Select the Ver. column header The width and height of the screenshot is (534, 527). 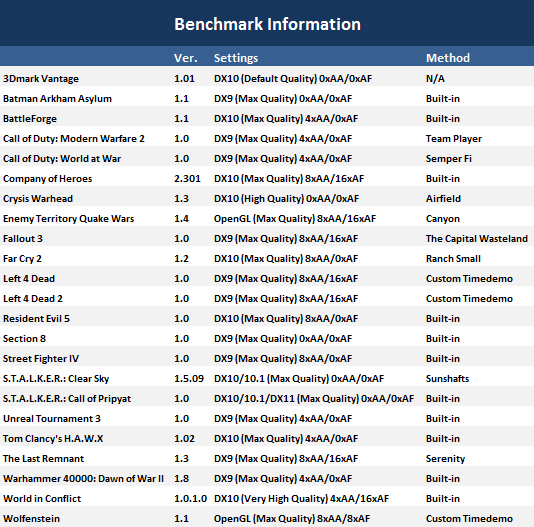186,58
